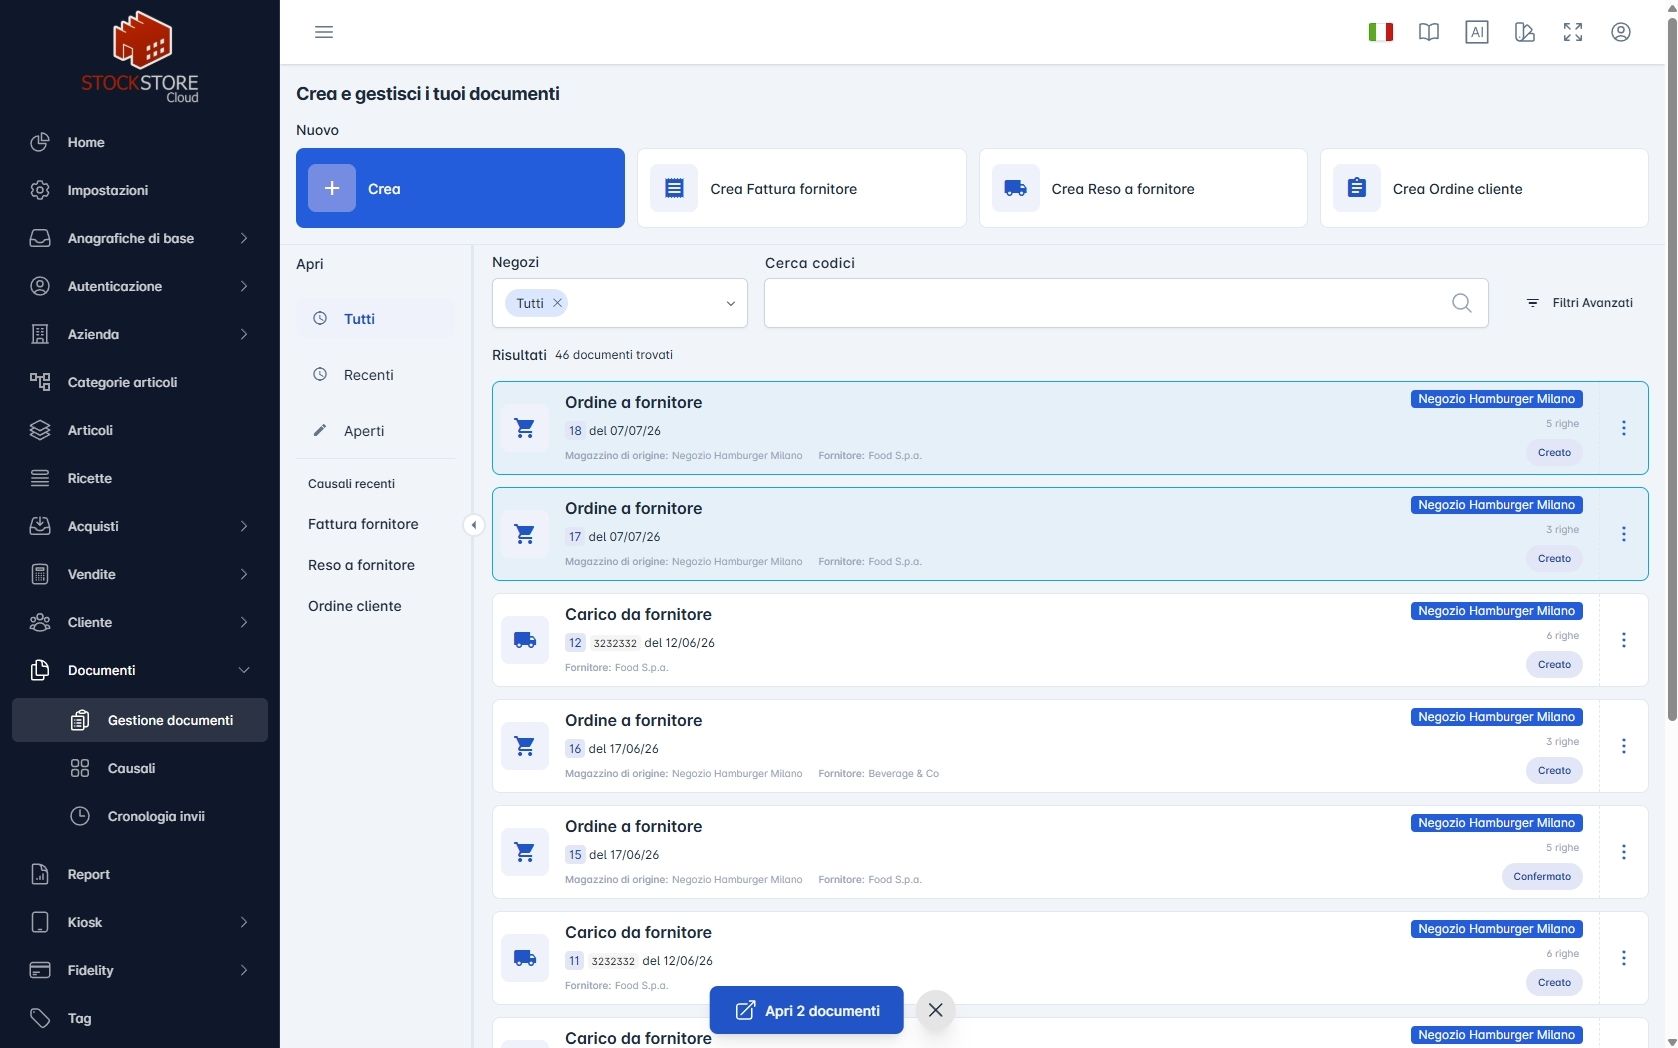Open the Negozi dropdown arrow
This screenshot has height=1048, width=1678.
pos(730,304)
